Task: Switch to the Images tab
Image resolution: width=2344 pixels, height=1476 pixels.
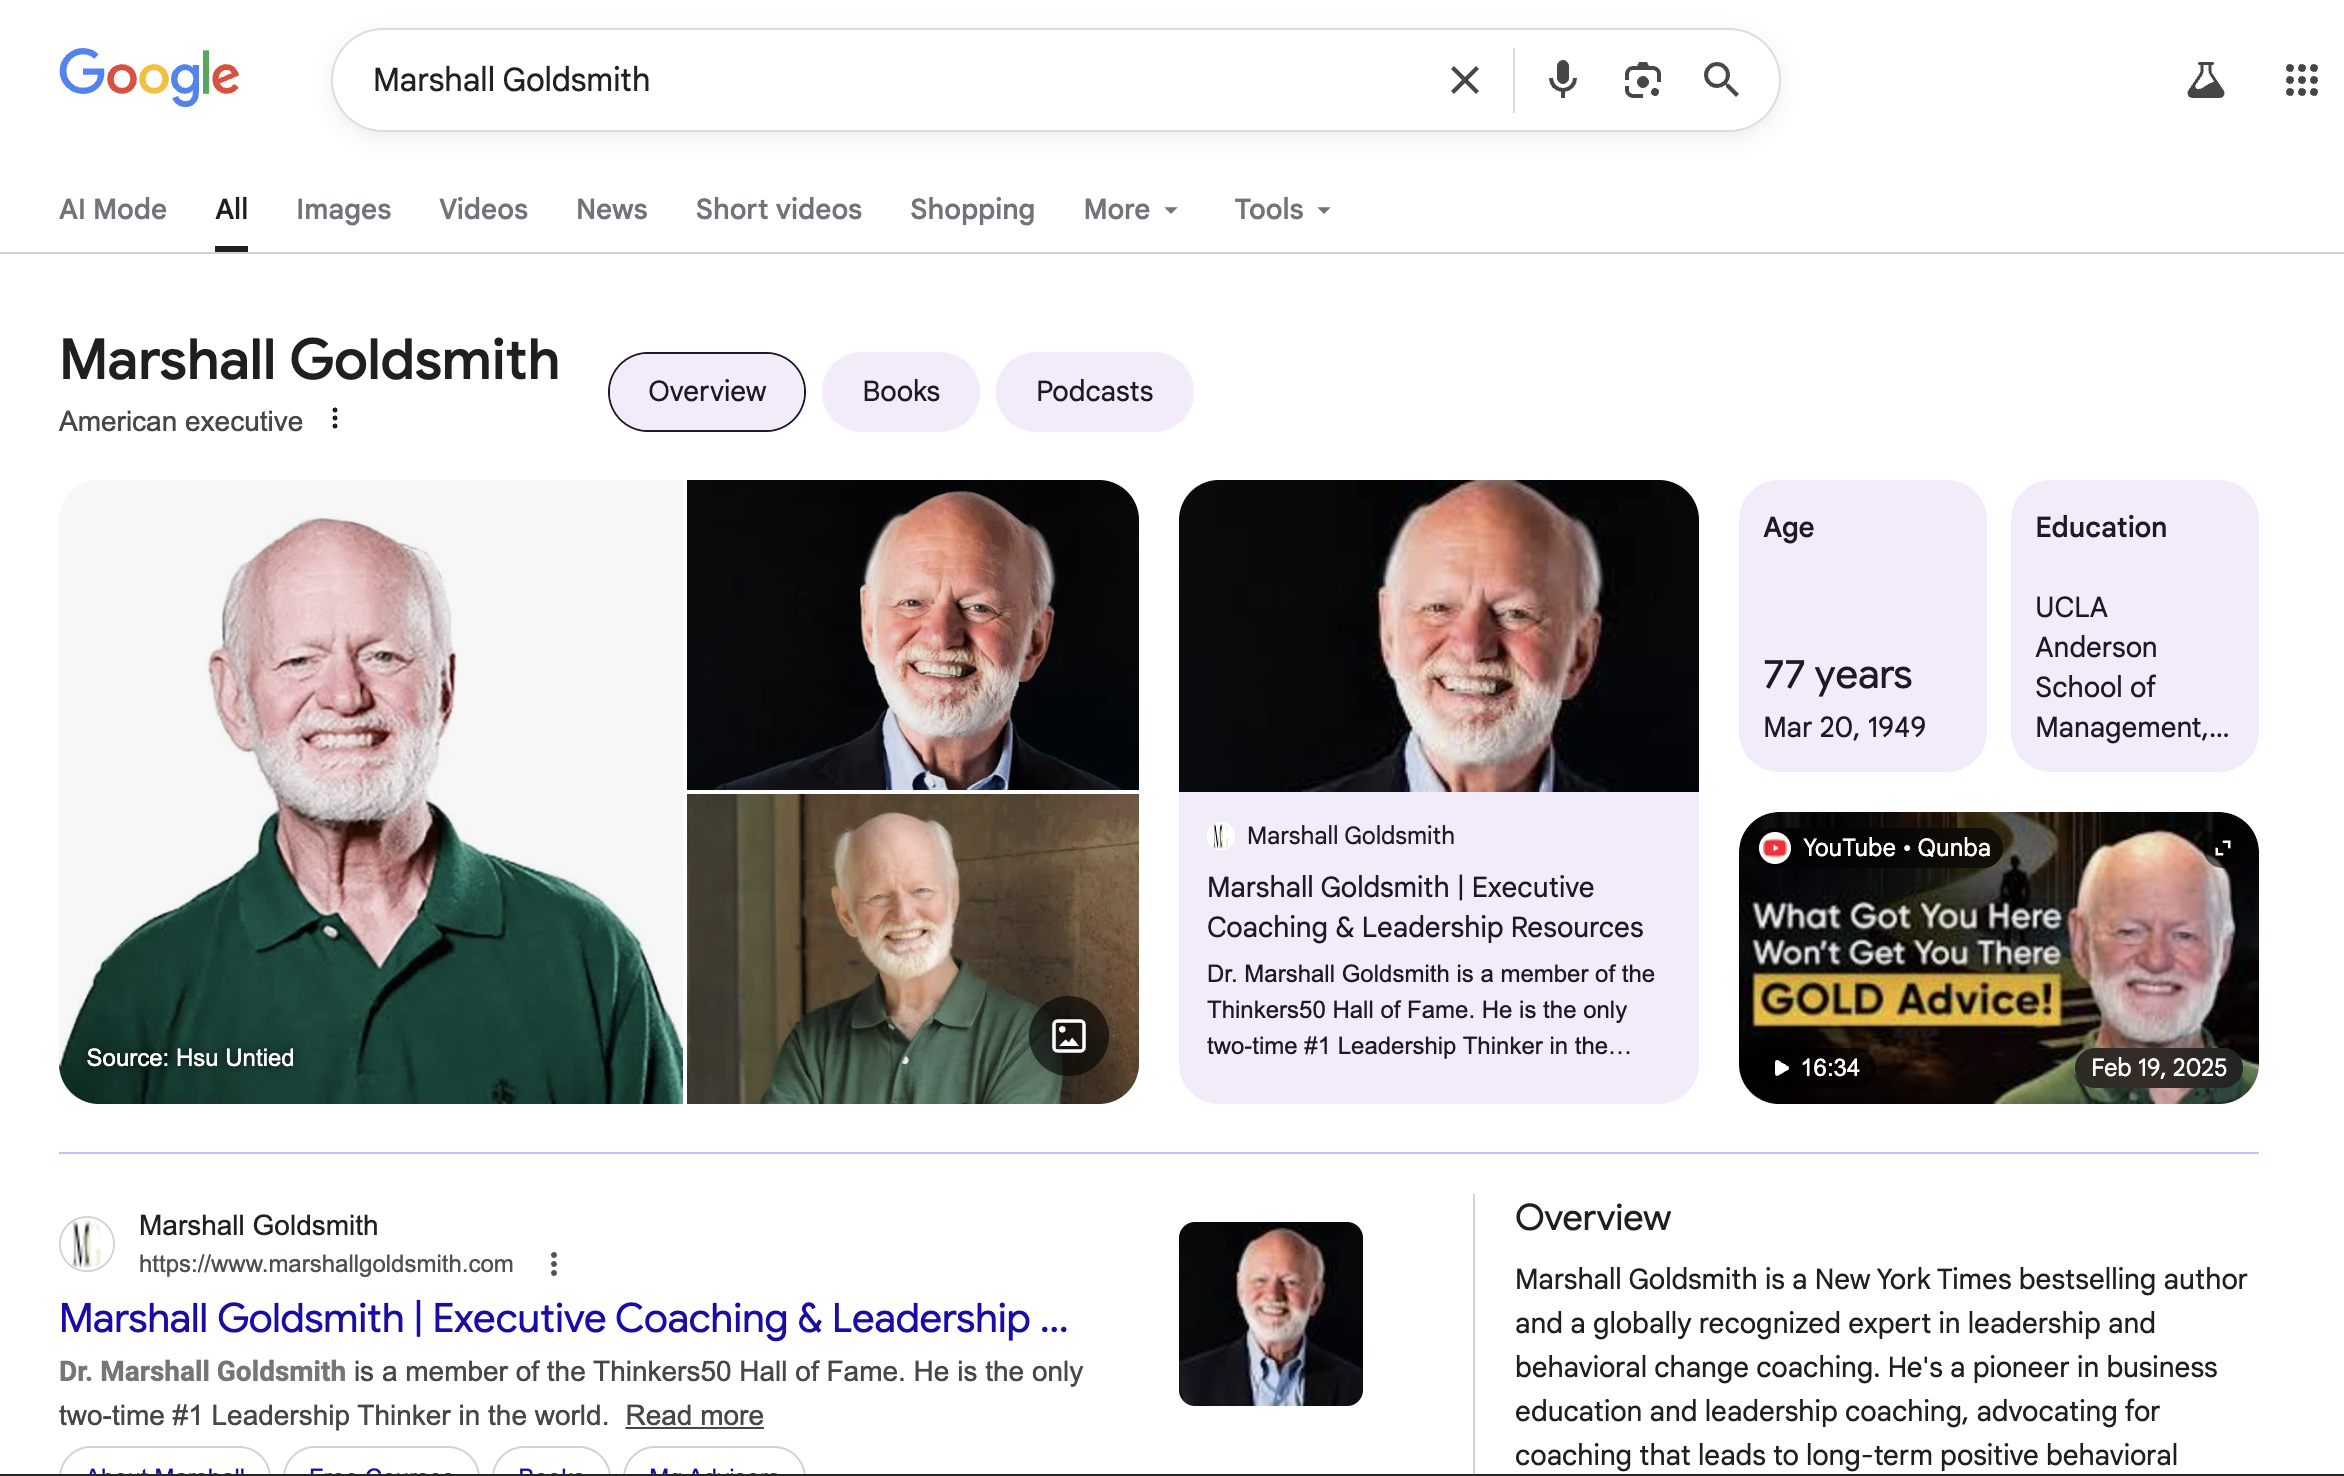Action: tap(343, 209)
